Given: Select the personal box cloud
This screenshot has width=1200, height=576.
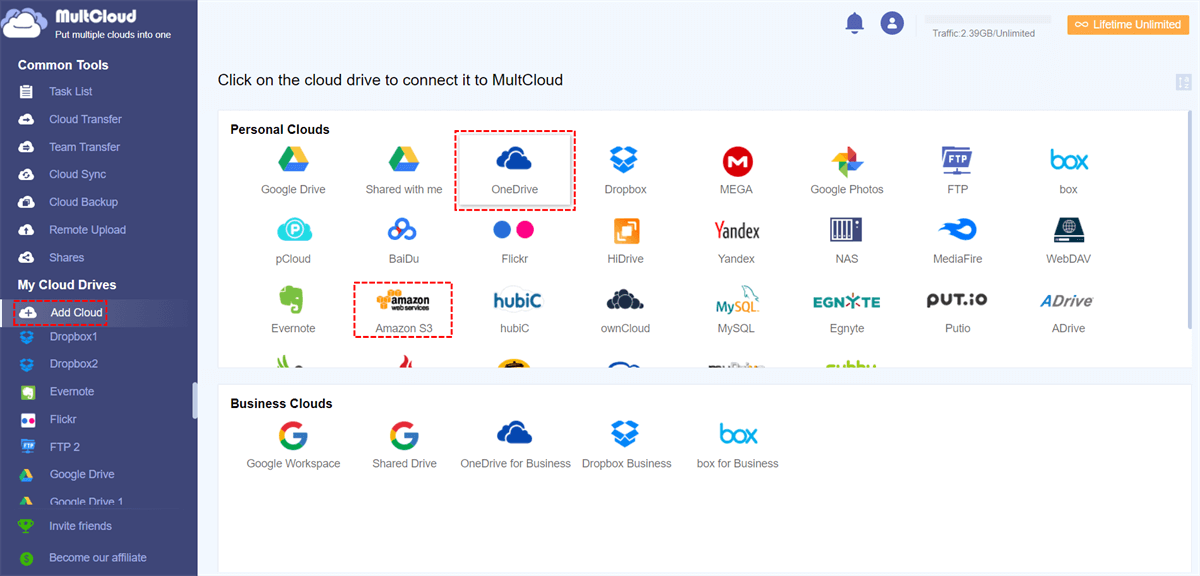Looking at the screenshot, I should [1068, 170].
